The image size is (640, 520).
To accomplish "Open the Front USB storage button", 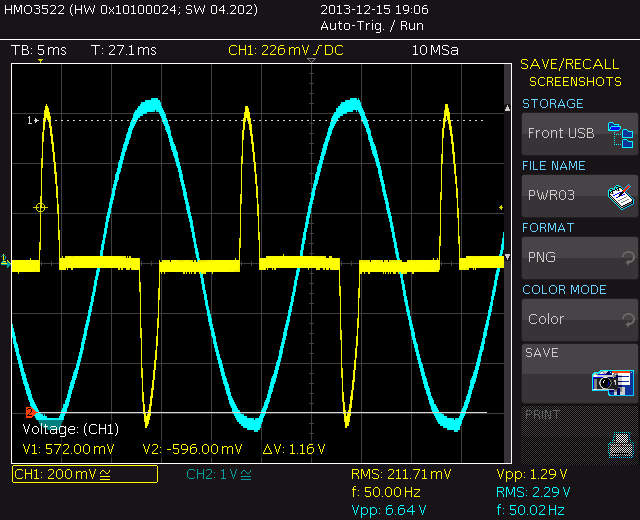I will pyautogui.click(x=580, y=134).
